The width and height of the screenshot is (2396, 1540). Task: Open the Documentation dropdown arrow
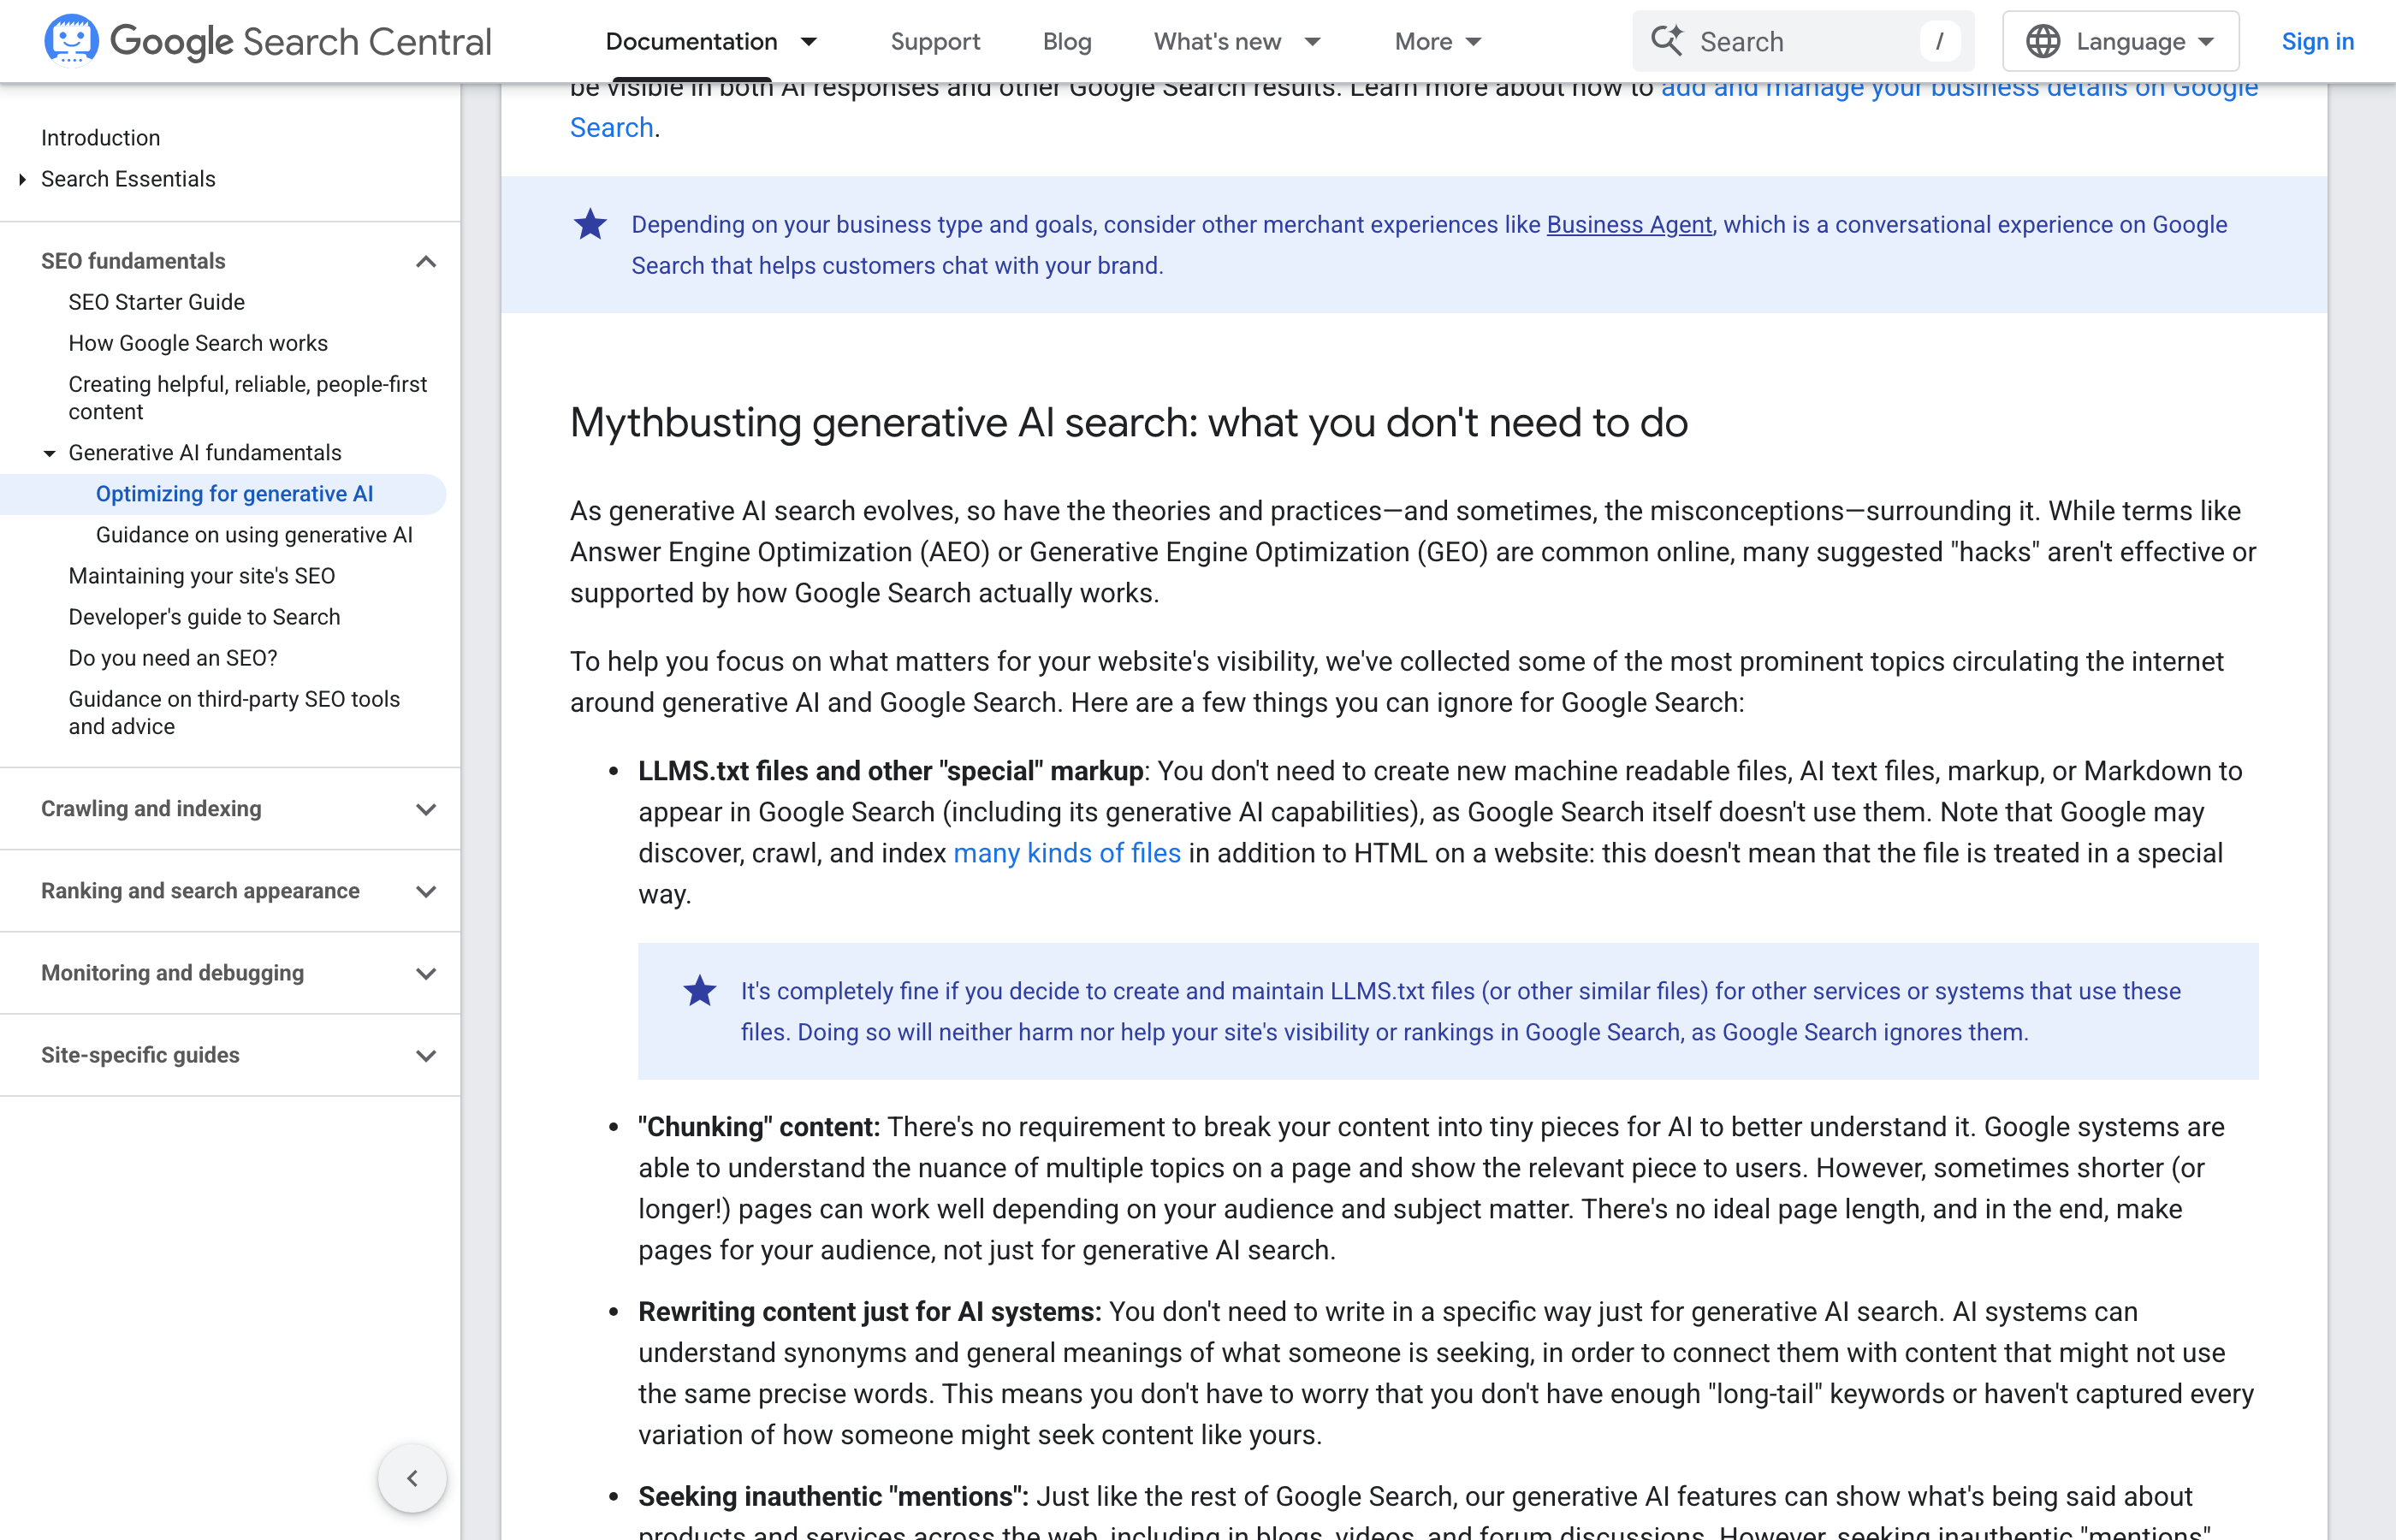(x=809, y=41)
